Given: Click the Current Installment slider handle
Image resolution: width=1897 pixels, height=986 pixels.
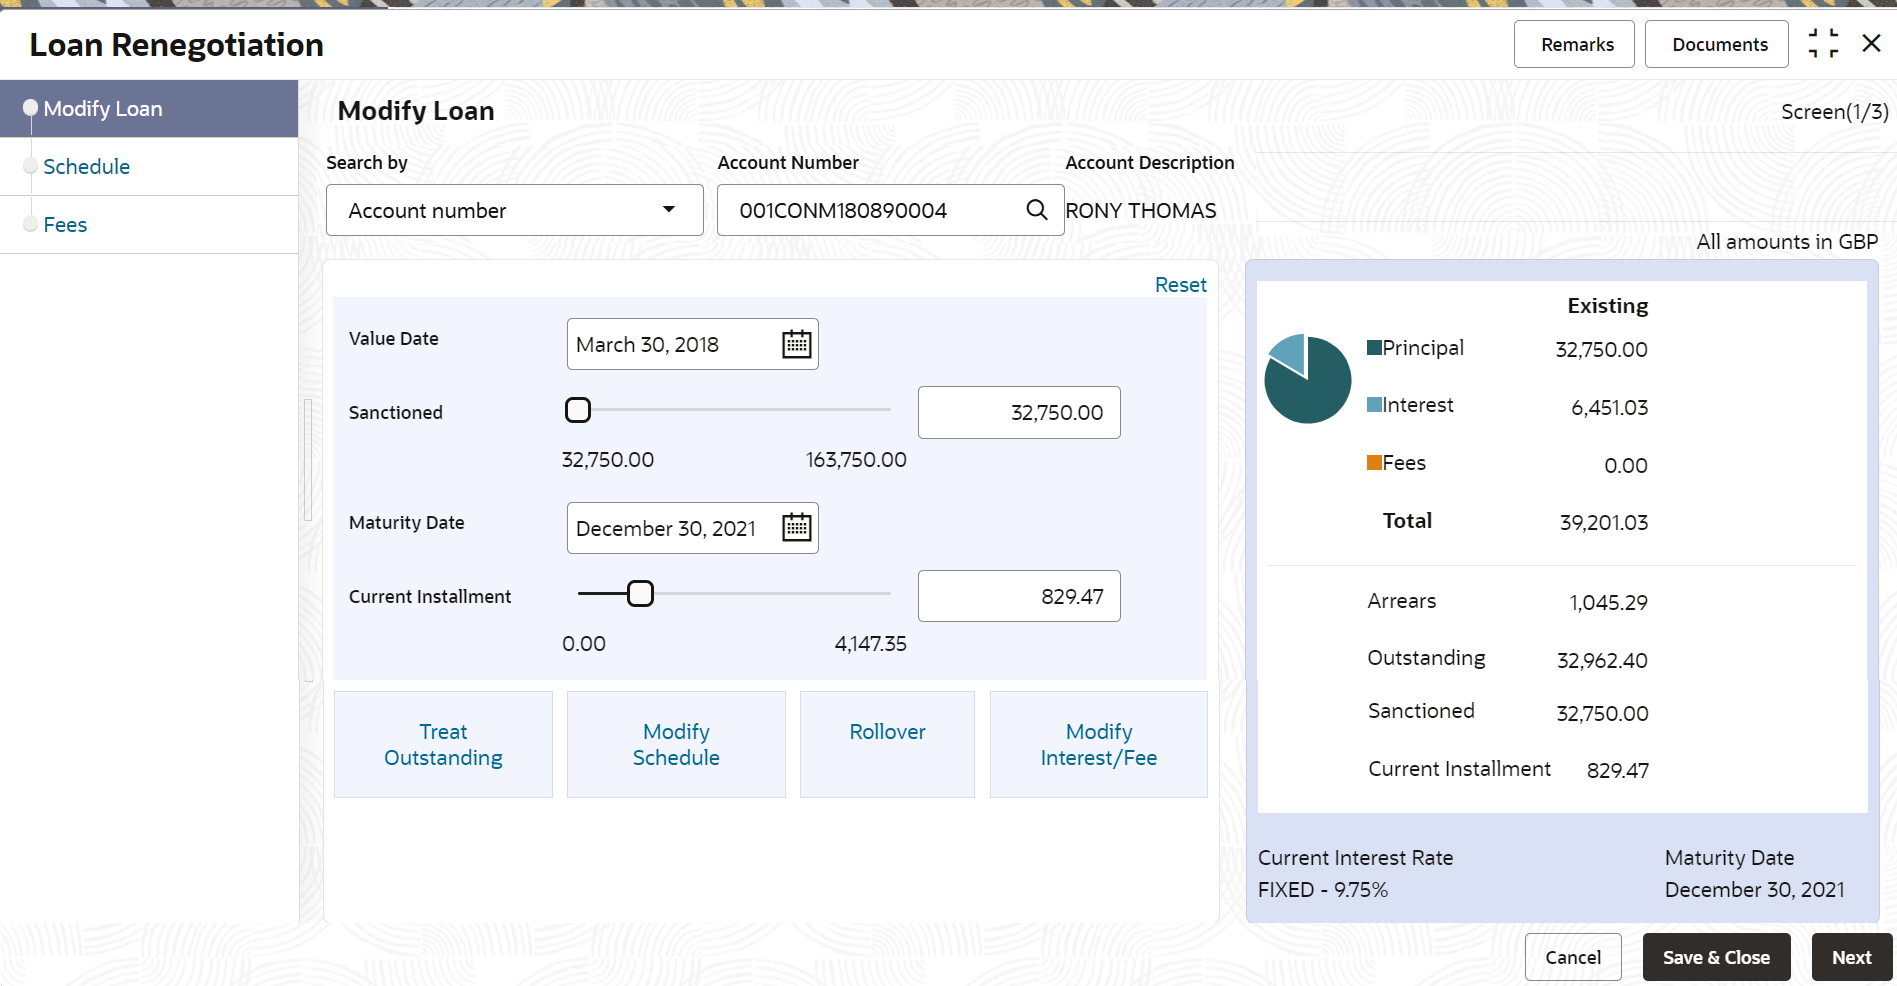Looking at the screenshot, I should click(640, 594).
